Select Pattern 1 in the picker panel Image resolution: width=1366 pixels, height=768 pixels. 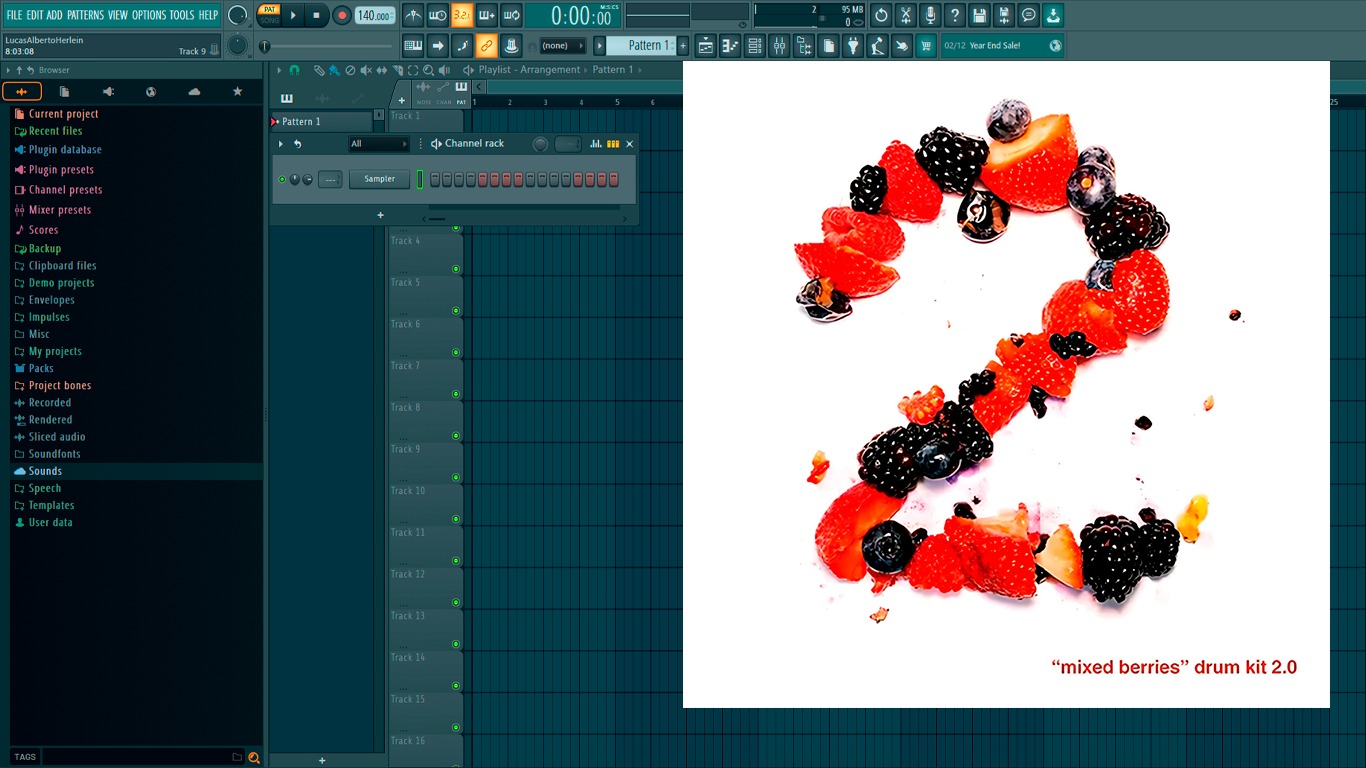(322, 121)
